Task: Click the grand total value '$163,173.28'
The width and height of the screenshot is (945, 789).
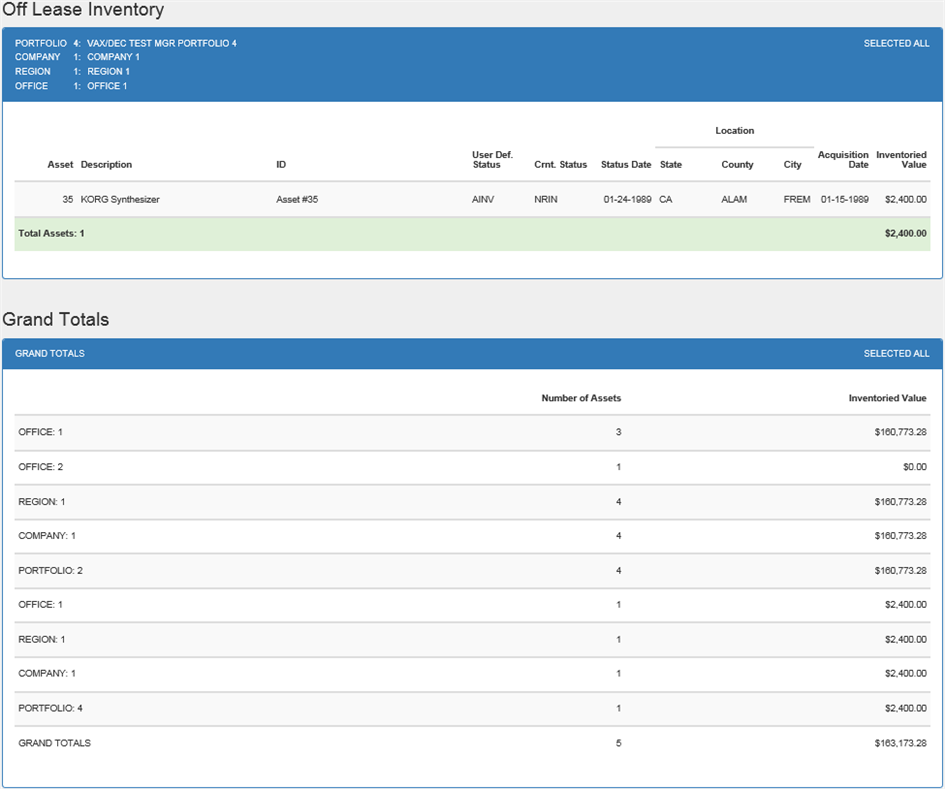Action: 900,743
